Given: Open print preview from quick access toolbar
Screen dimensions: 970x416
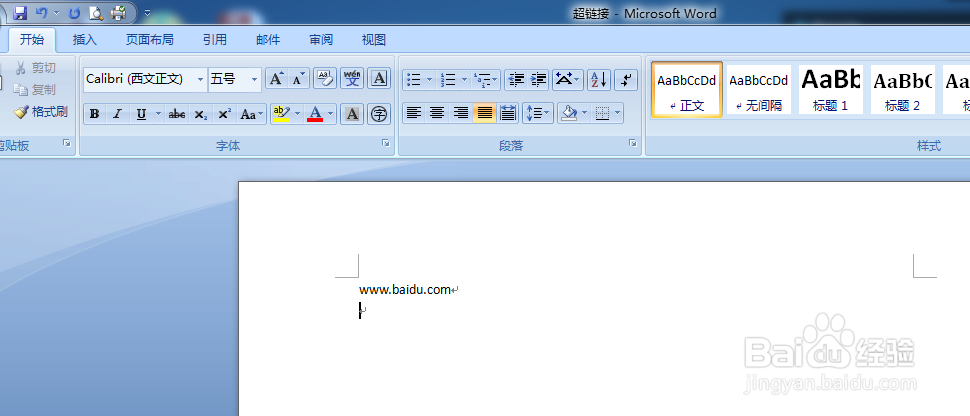Looking at the screenshot, I should [x=96, y=12].
